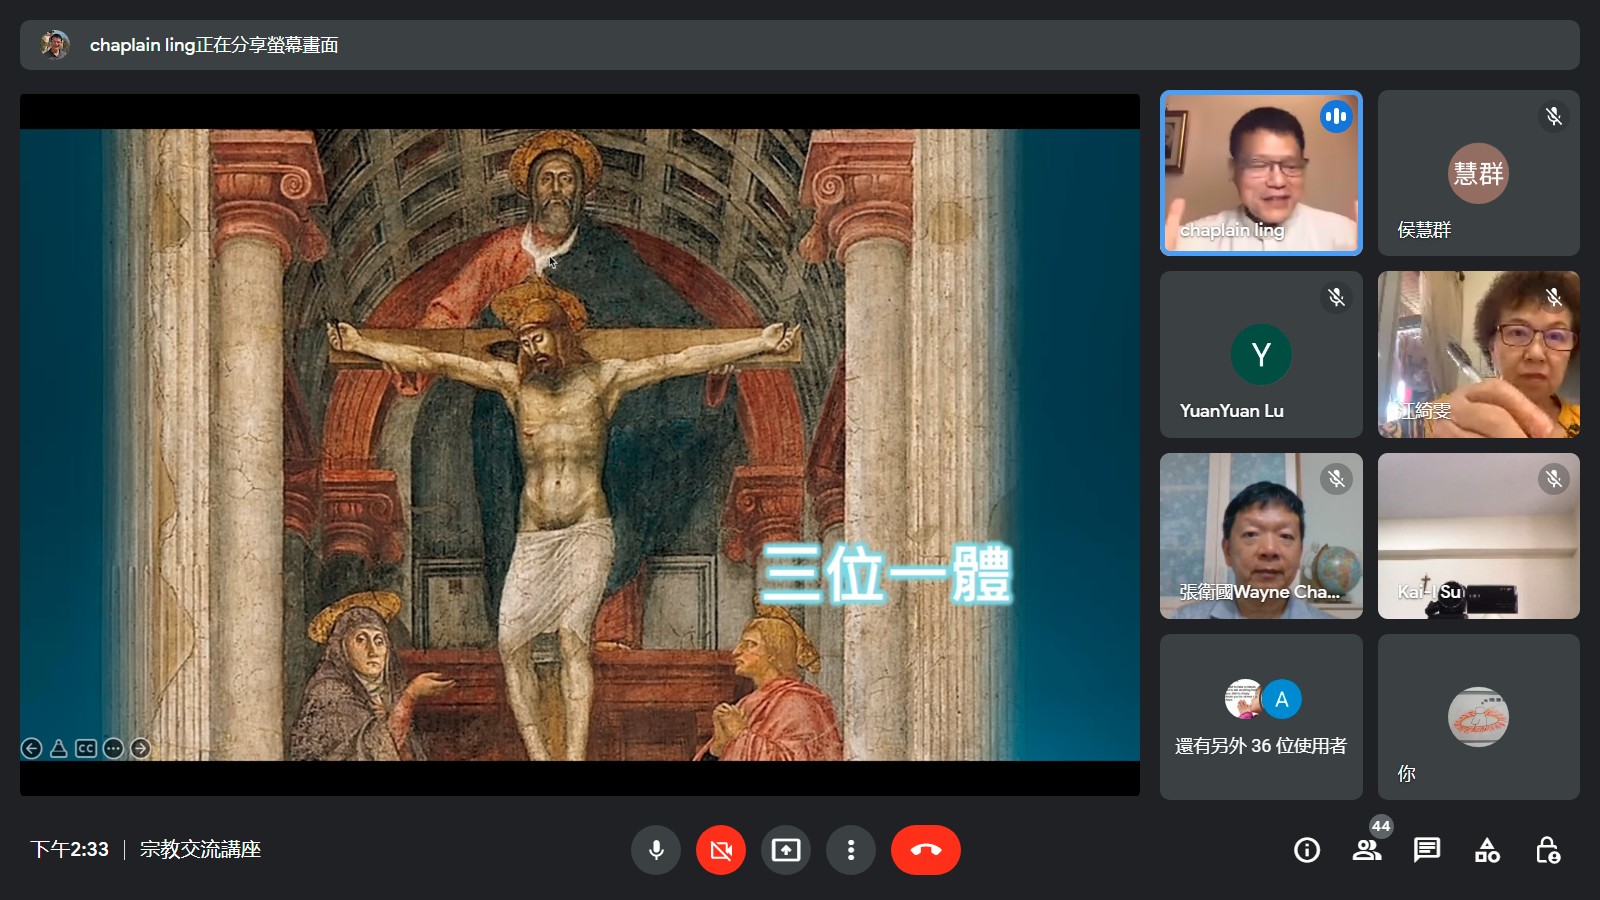Mute the microphone in the call controls
The width and height of the screenshot is (1600, 900).
[x=656, y=850]
